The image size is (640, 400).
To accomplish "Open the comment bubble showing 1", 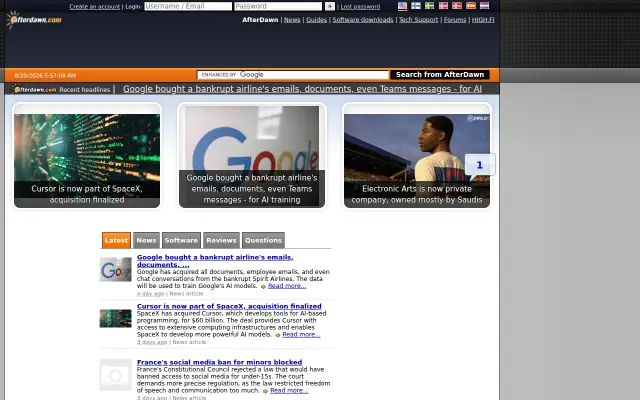I will pyautogui.click(x=480, y=165).
